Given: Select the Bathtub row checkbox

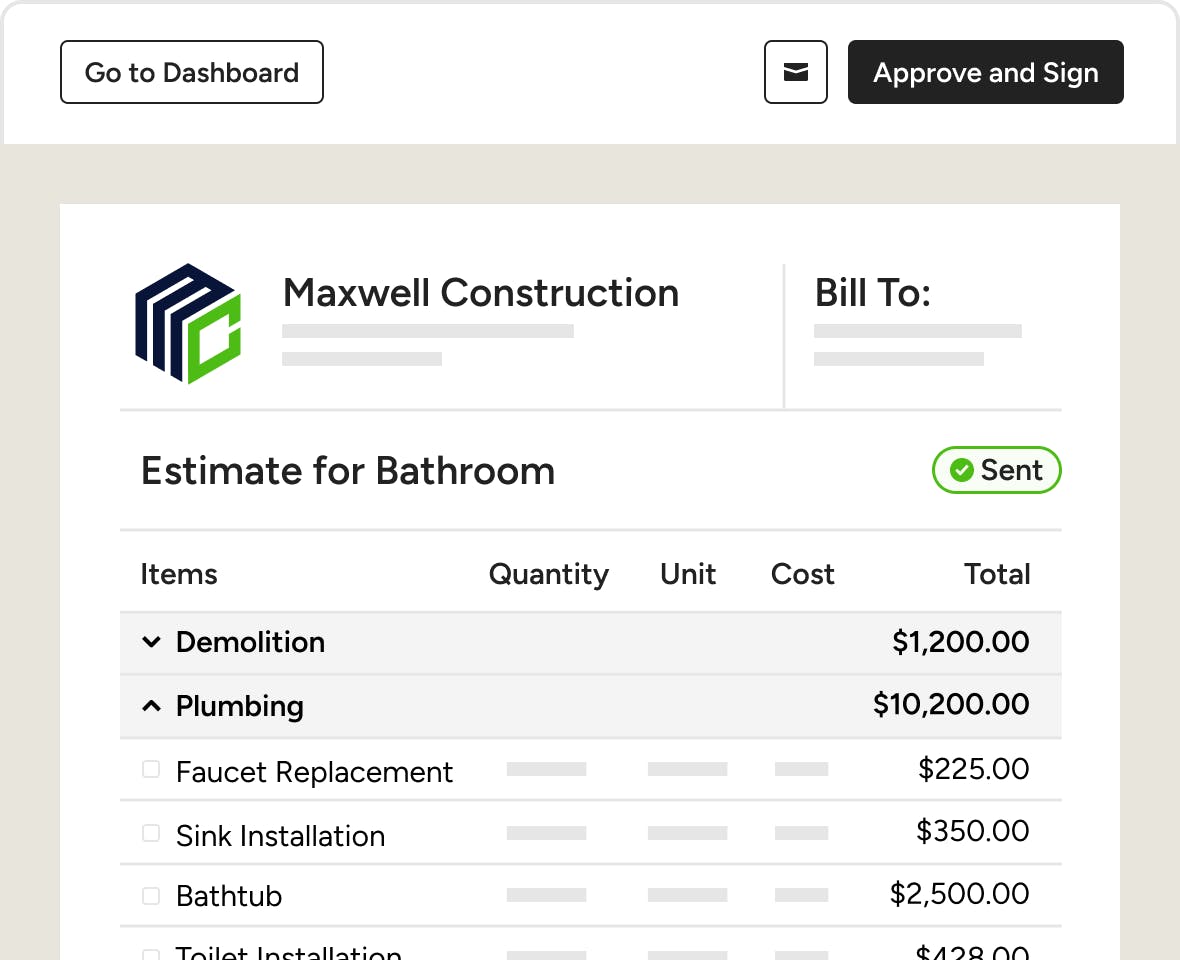Looking at the screenshot, I should click(x=151, y=896).
